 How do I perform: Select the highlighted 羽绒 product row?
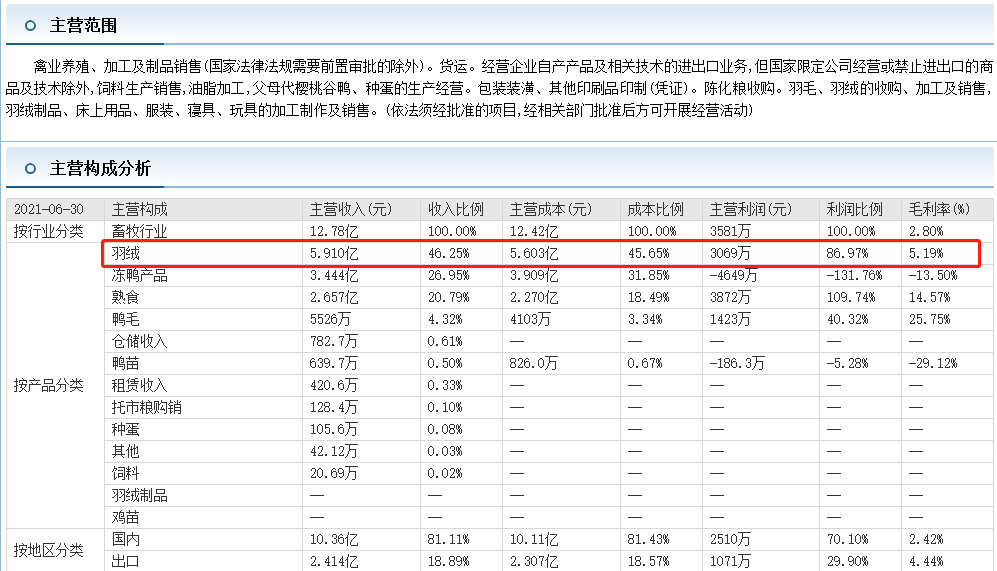coord(540,253)
